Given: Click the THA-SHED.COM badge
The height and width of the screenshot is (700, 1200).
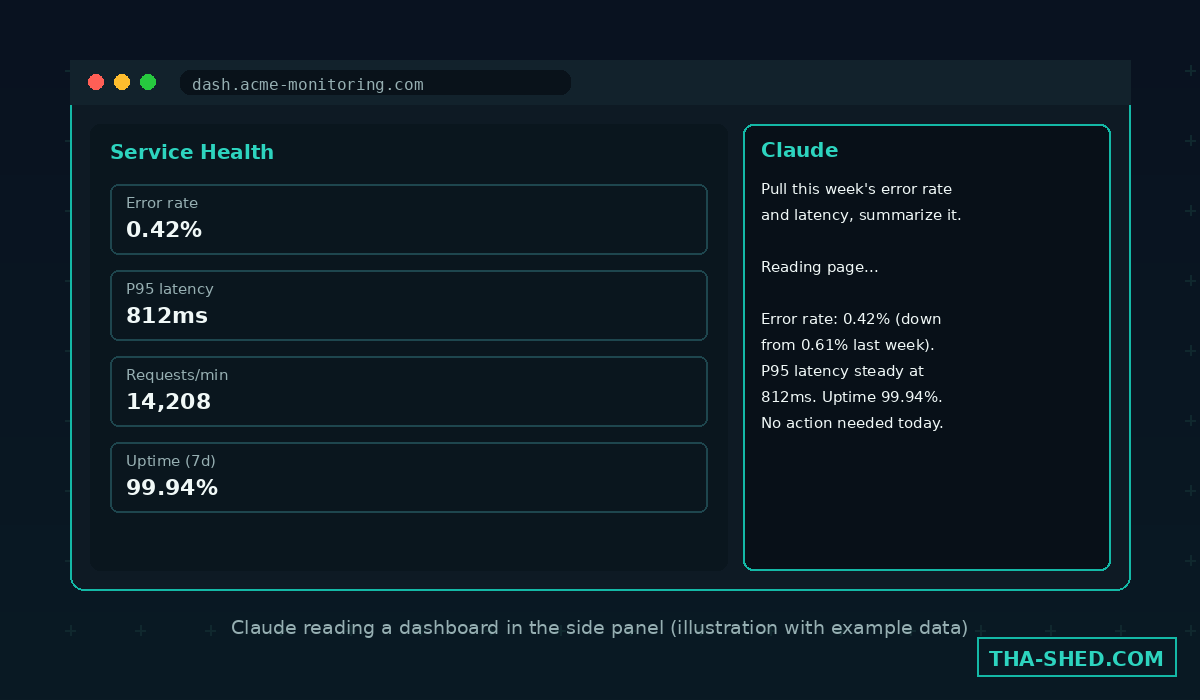Looking at the screenshot, I should pyautogui.click(x=1076, y=659).
